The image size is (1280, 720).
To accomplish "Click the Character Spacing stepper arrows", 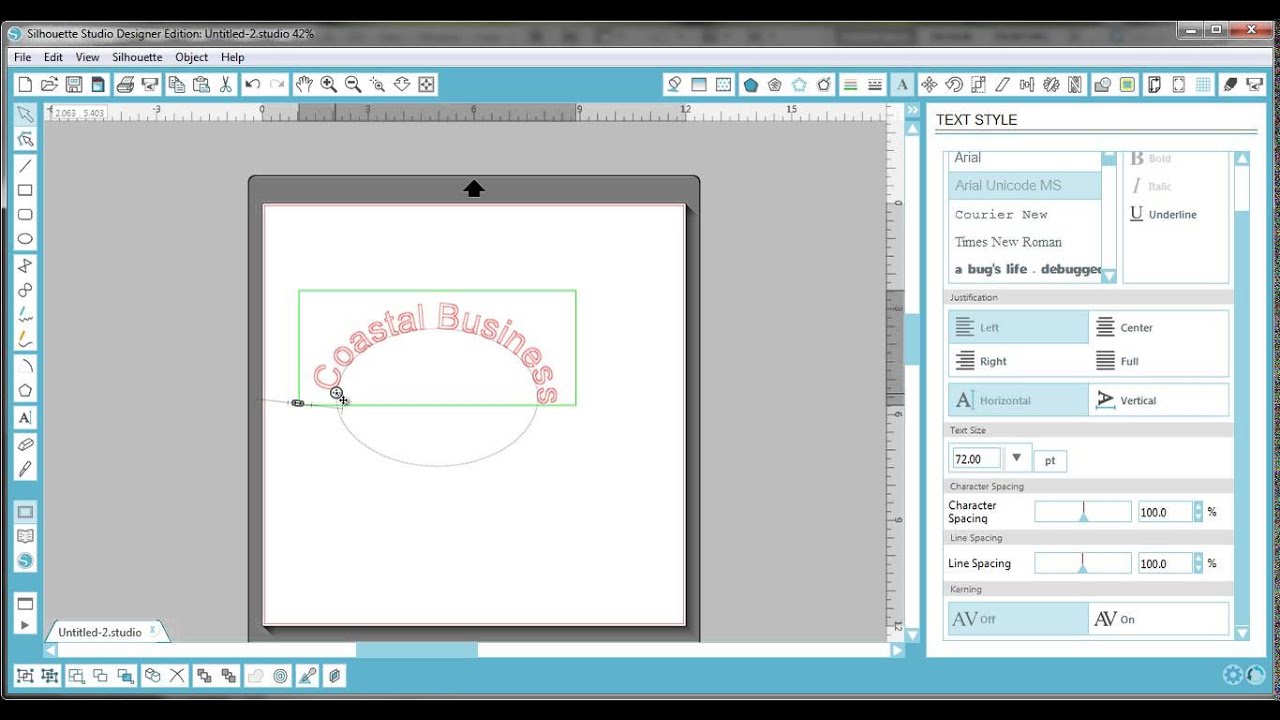I will tap(1198, 512).
